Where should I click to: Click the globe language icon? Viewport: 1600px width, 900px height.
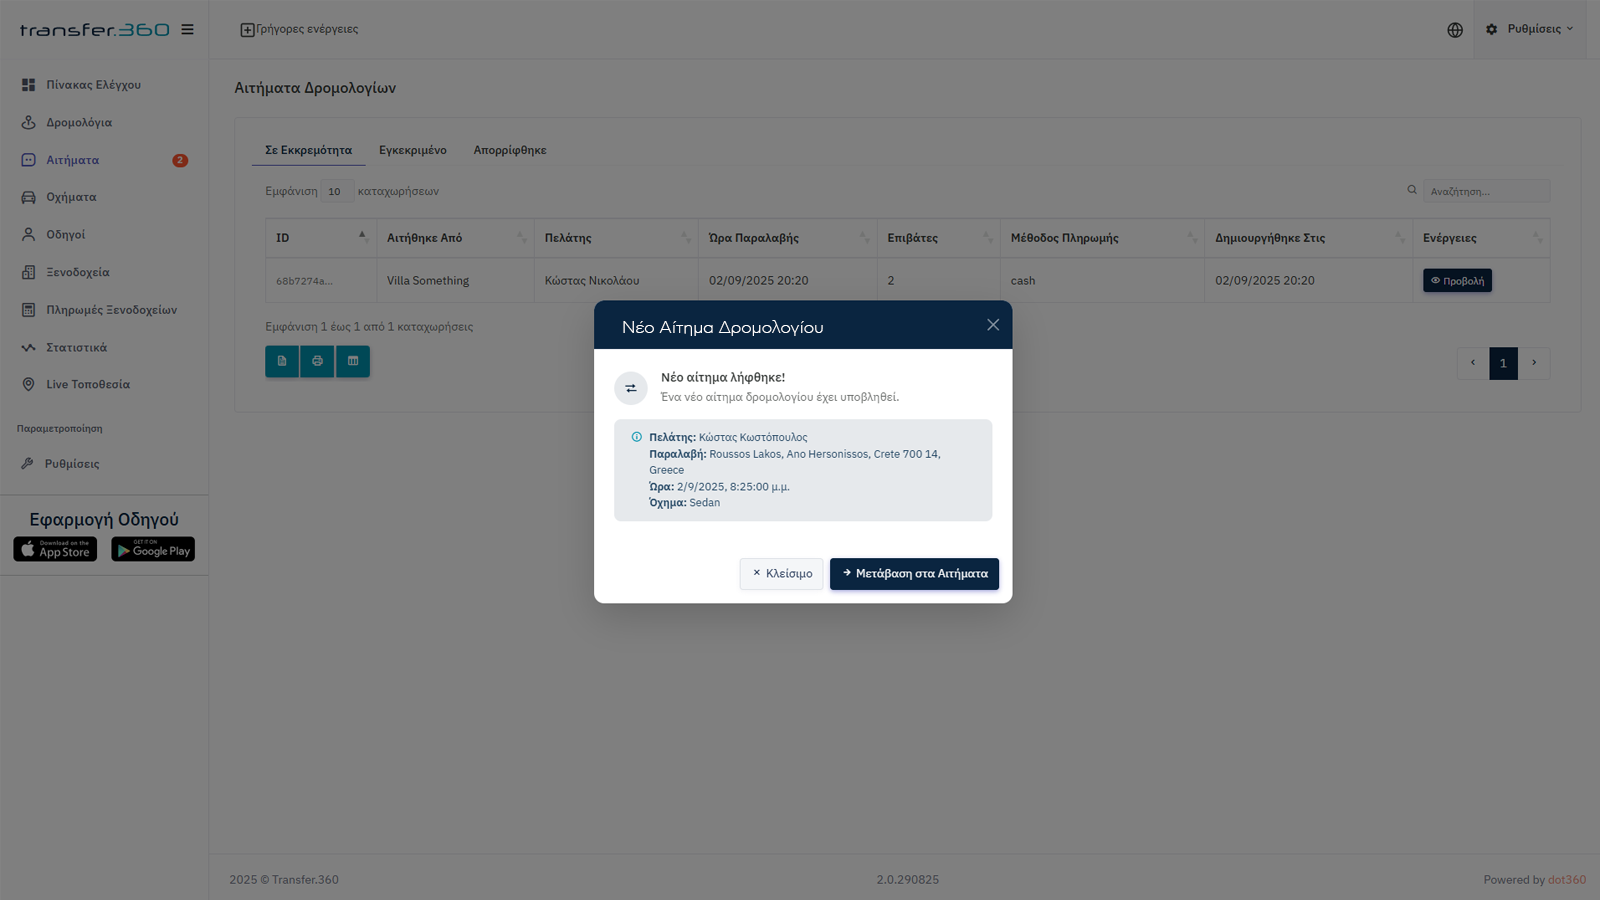[x=1455, y=30]
